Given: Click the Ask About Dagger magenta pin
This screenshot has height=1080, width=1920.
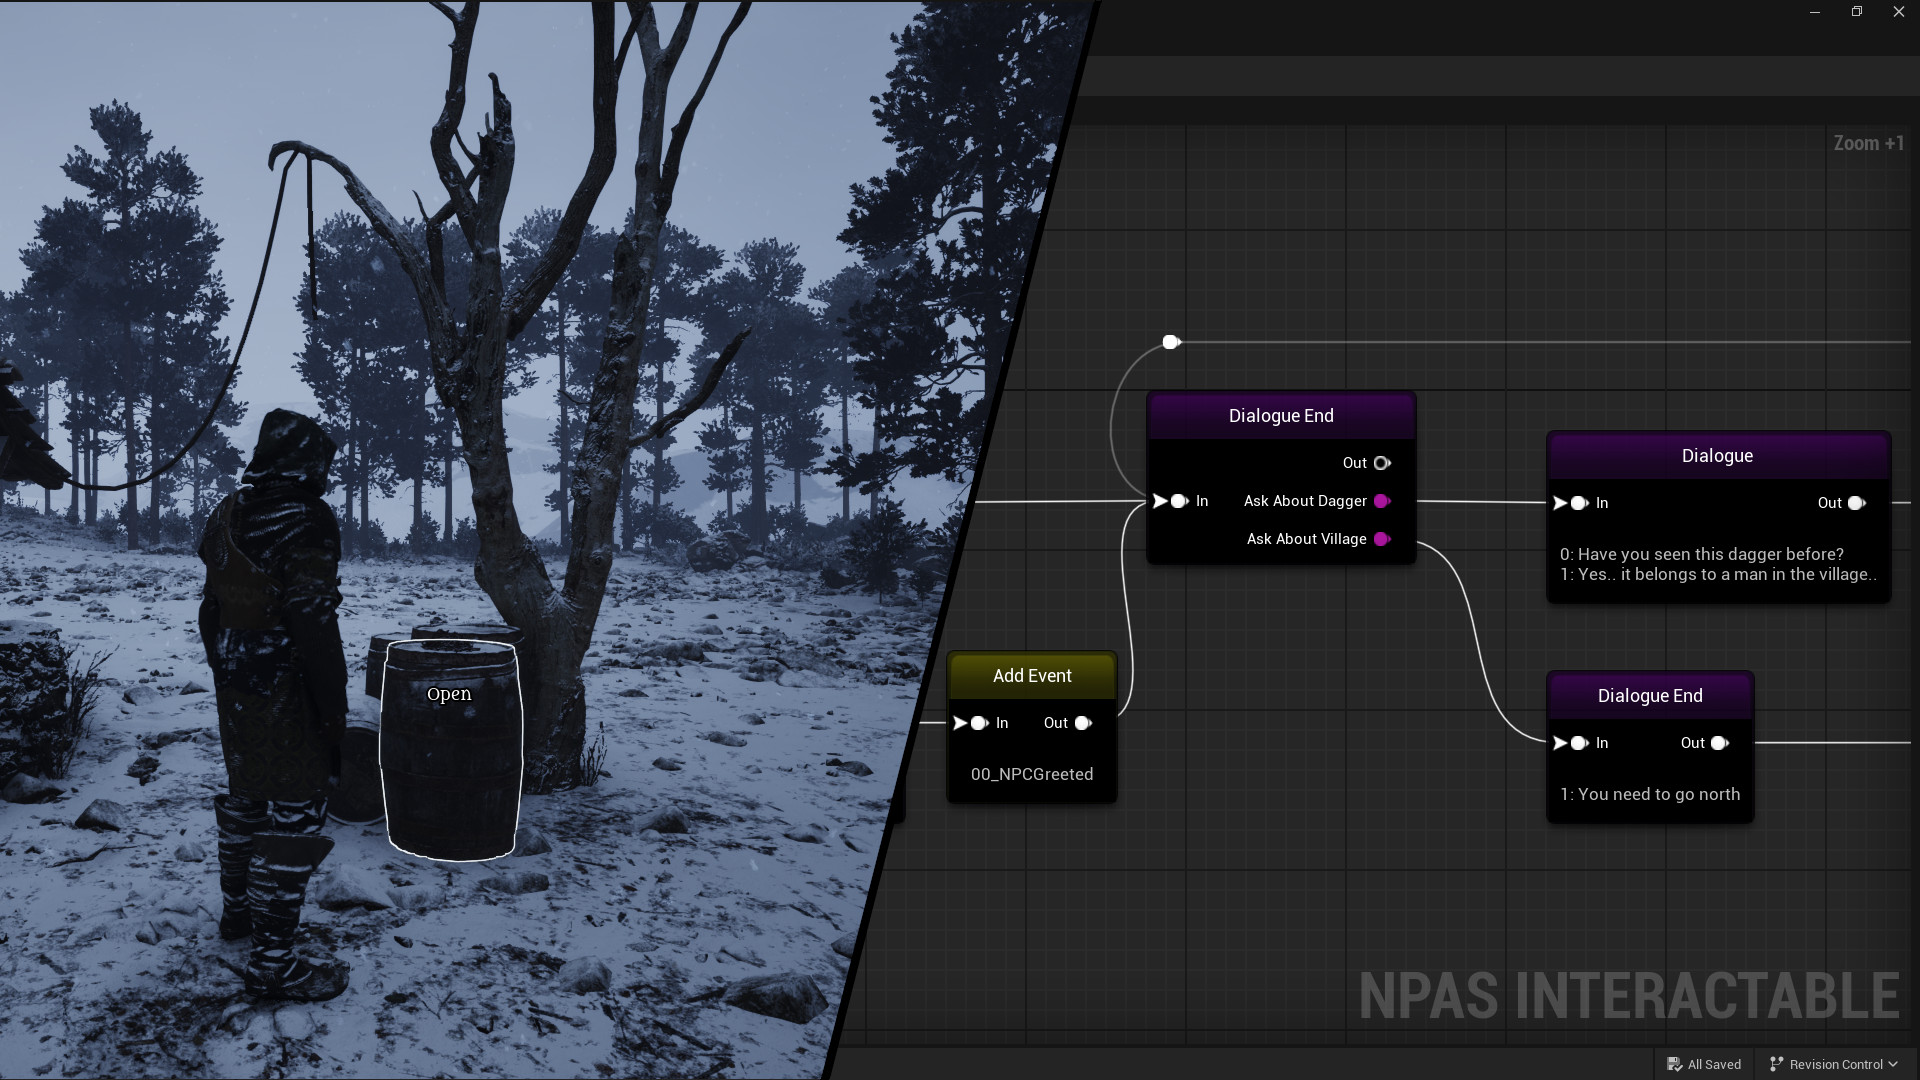Looking at the screenshot, I should [1382, 501].
